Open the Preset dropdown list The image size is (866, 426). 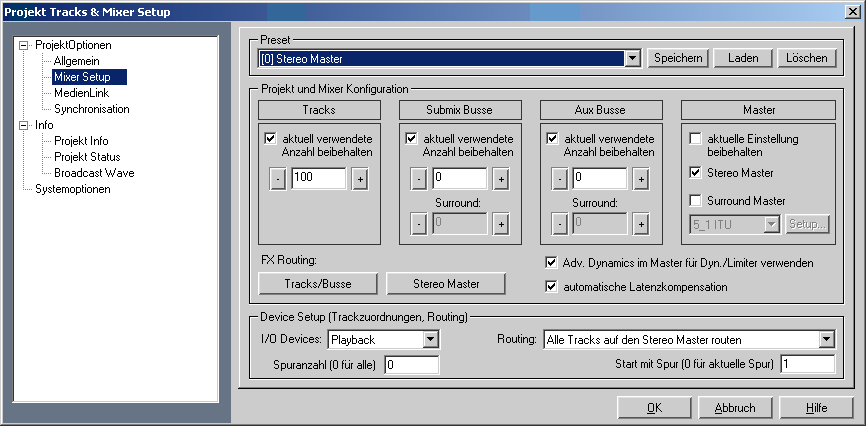pos(631,59)
